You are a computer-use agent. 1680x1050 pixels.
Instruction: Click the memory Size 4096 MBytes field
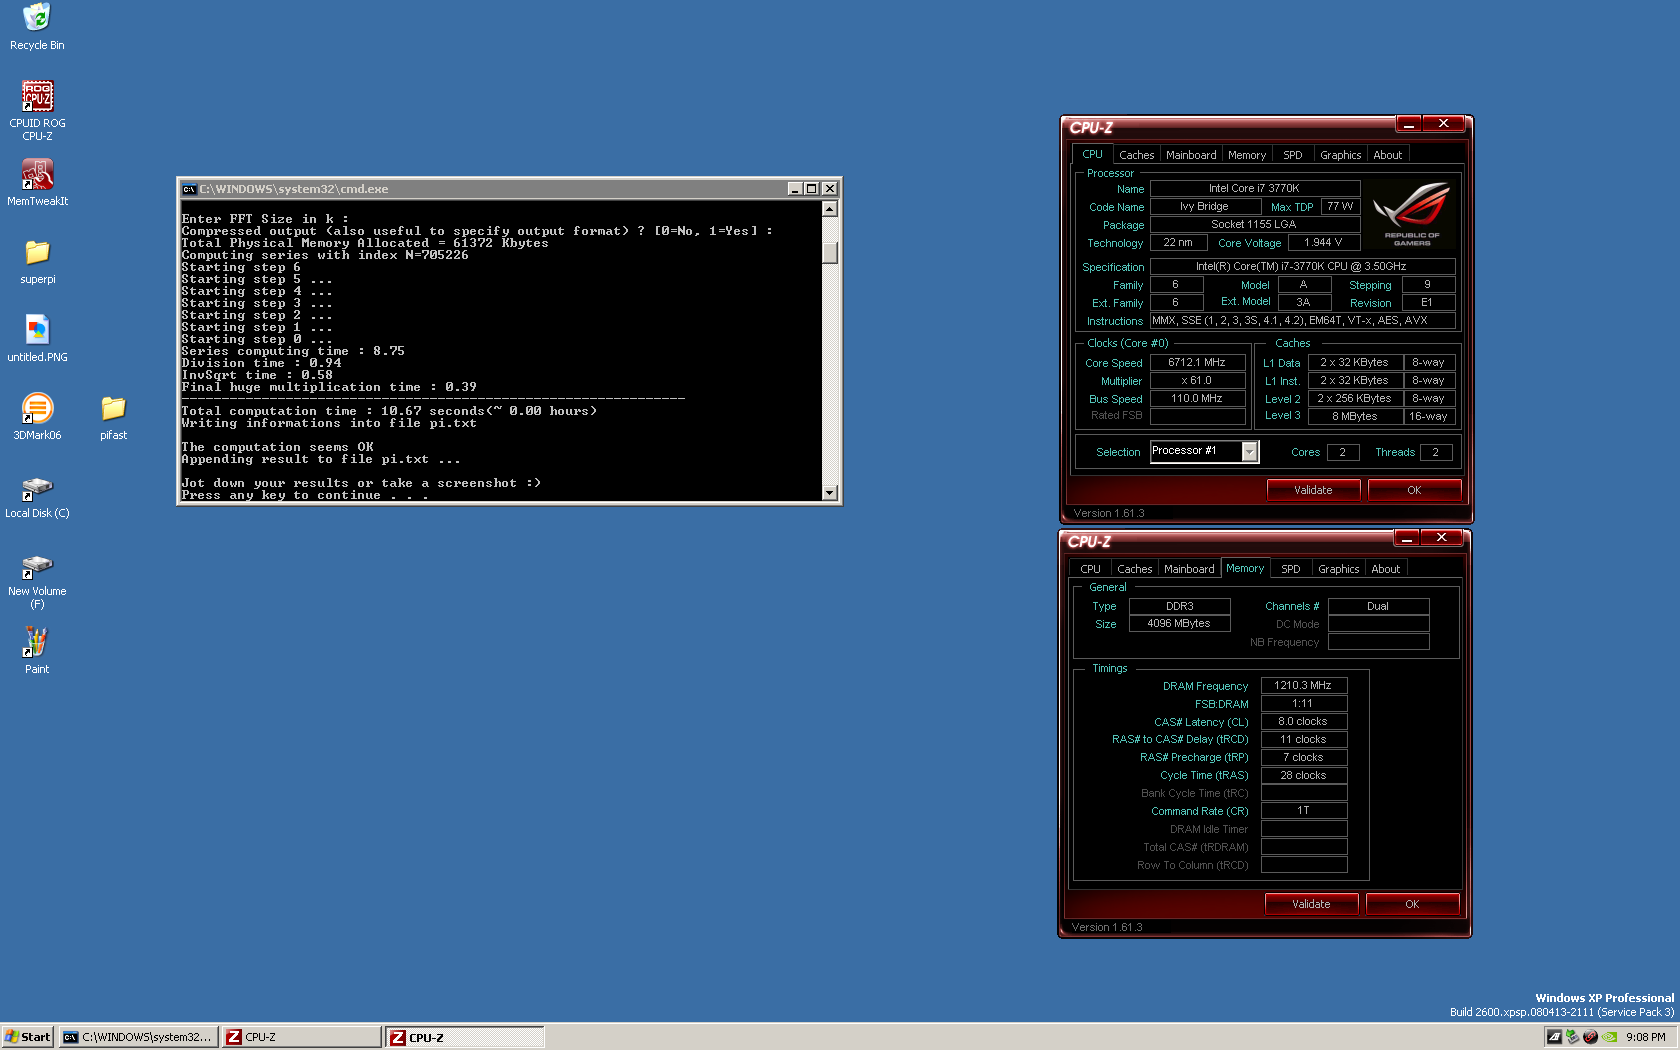[1179, 624]
